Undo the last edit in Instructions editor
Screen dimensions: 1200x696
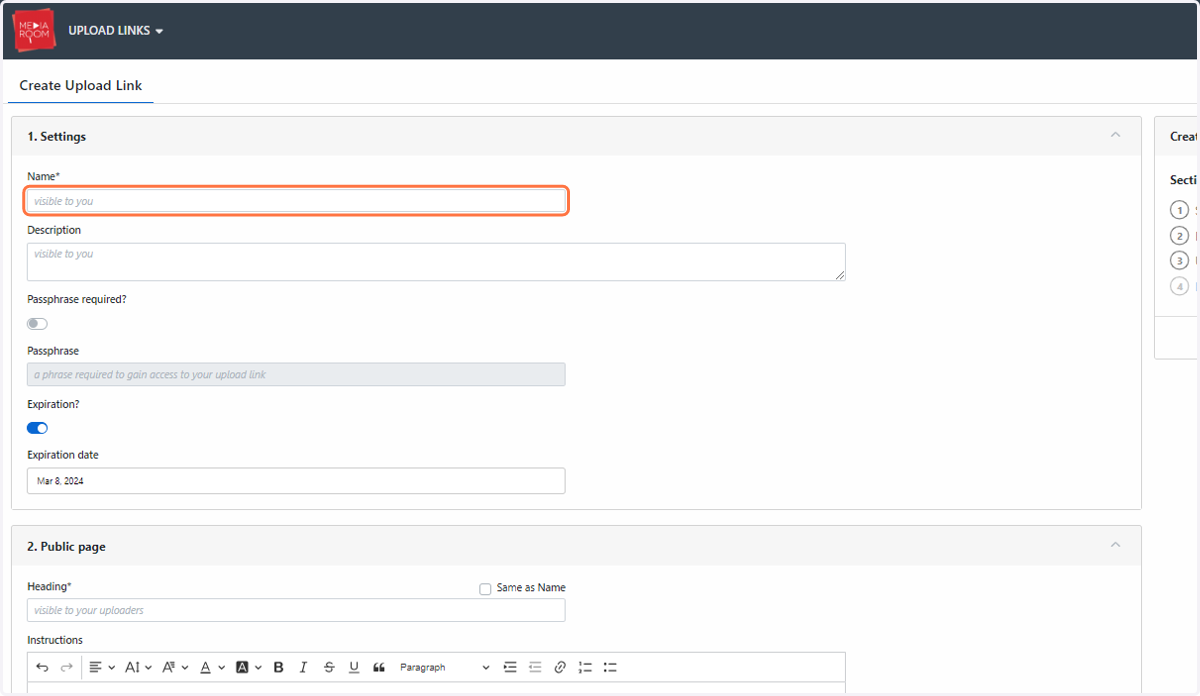click(42, 667)
